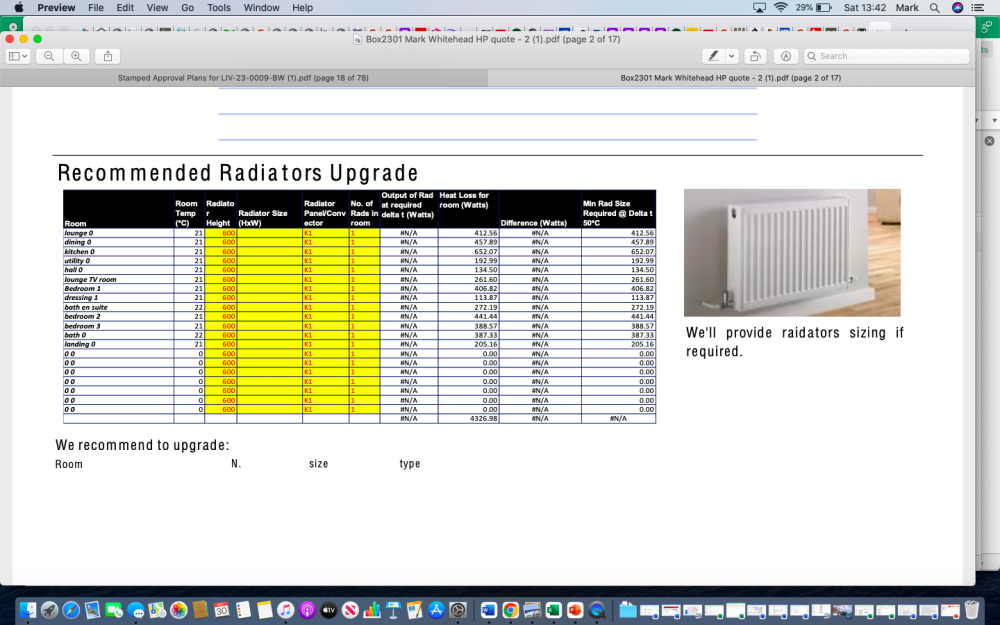
Task: Open the Apple menu
Action: [18, 8]
